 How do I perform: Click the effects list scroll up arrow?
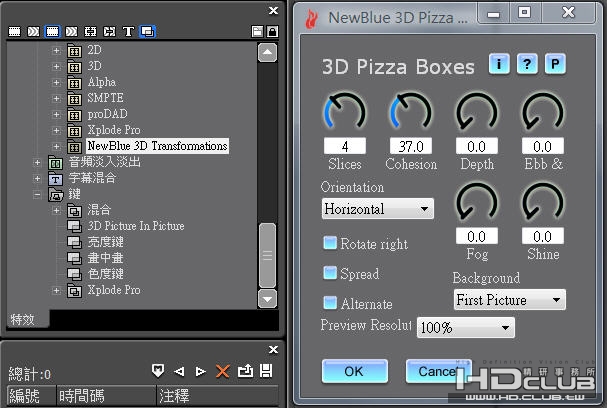[x=267, y=52]
